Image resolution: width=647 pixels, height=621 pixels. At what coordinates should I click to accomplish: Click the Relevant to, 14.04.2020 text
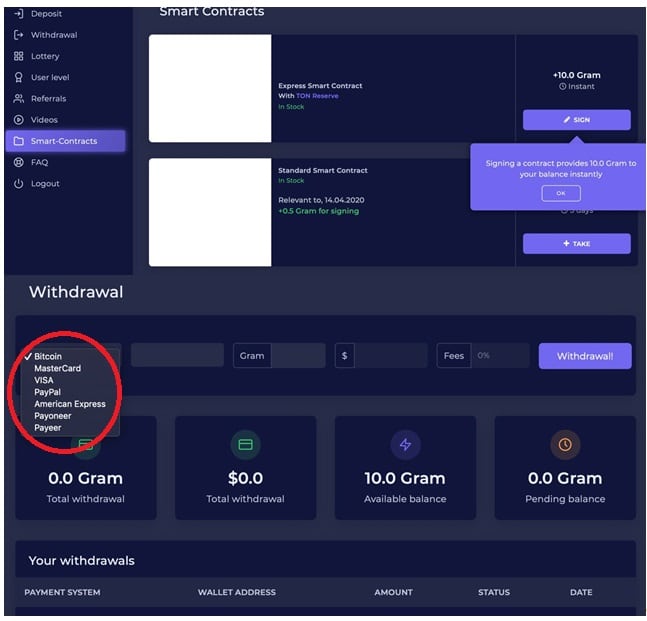[321, 200]
